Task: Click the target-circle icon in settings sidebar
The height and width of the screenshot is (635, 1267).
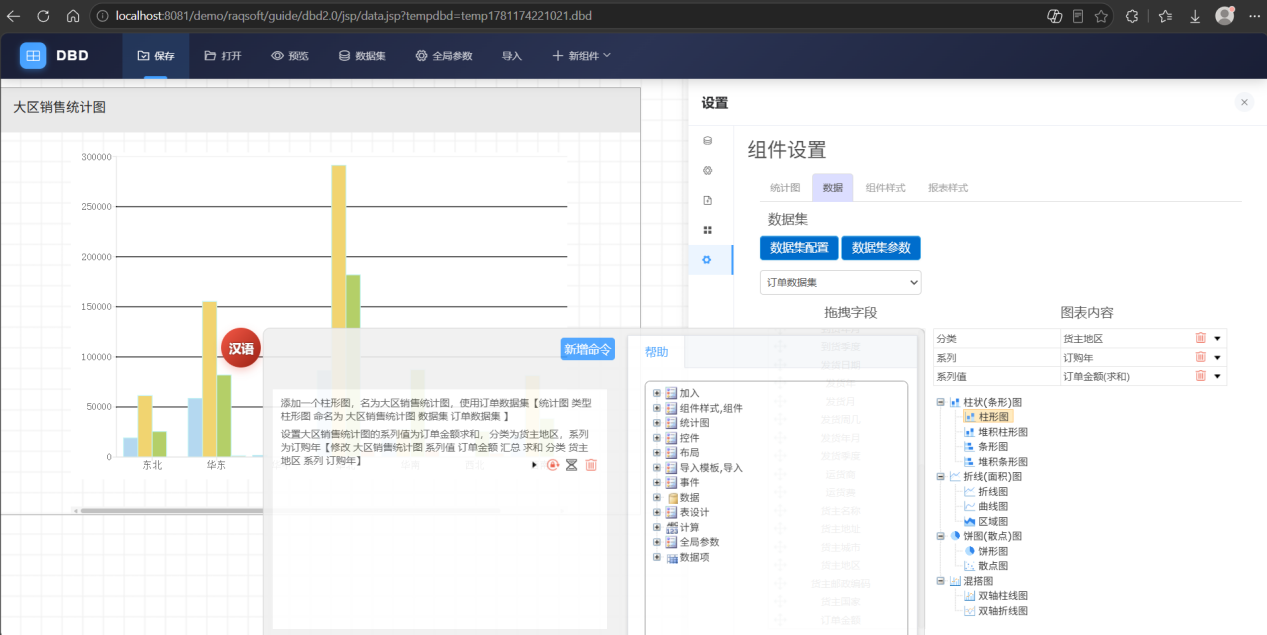Action: coord(708,170)
